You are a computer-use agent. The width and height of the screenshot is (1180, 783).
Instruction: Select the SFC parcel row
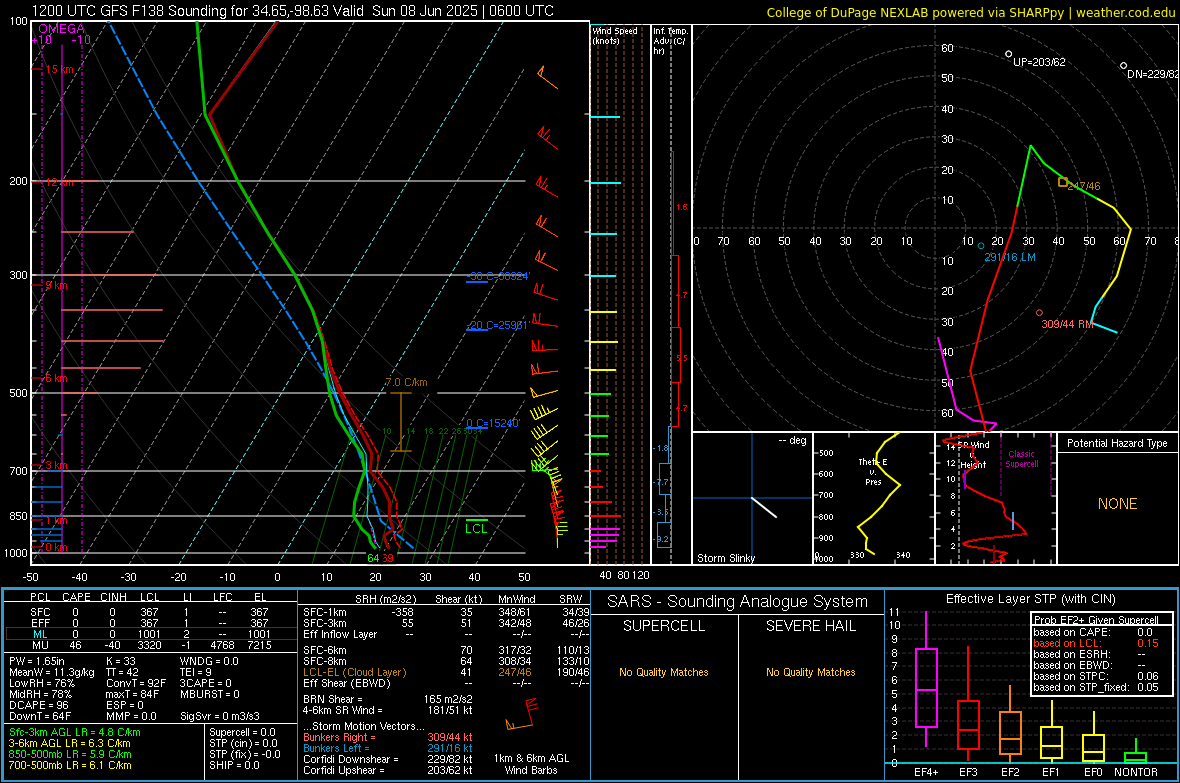click(151, 612)
